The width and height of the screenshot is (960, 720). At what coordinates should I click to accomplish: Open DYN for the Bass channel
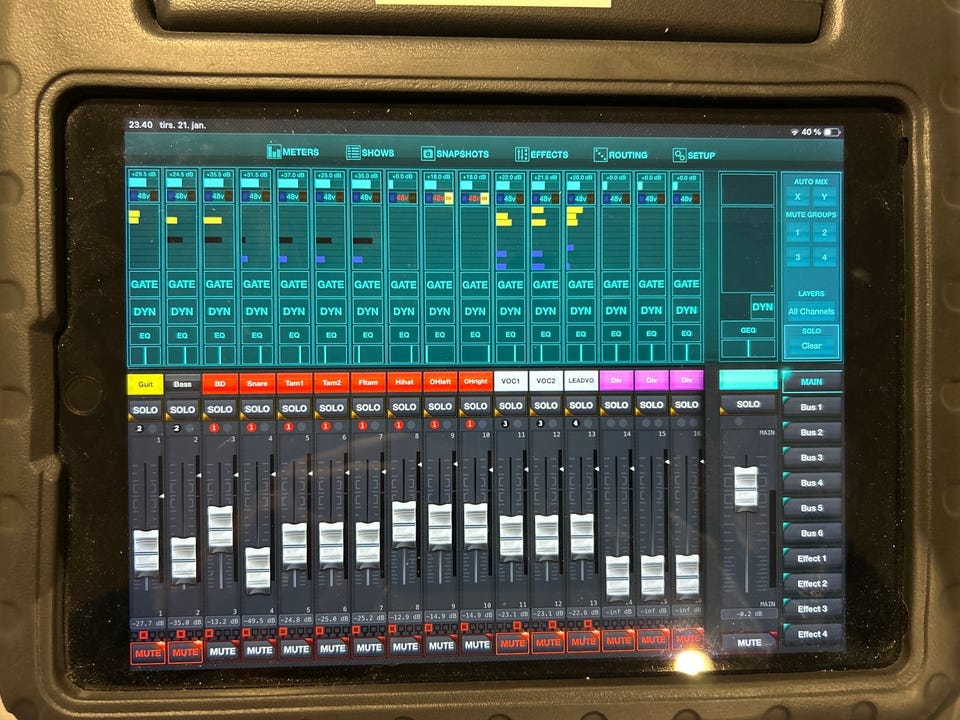click(x=182, y=311)
